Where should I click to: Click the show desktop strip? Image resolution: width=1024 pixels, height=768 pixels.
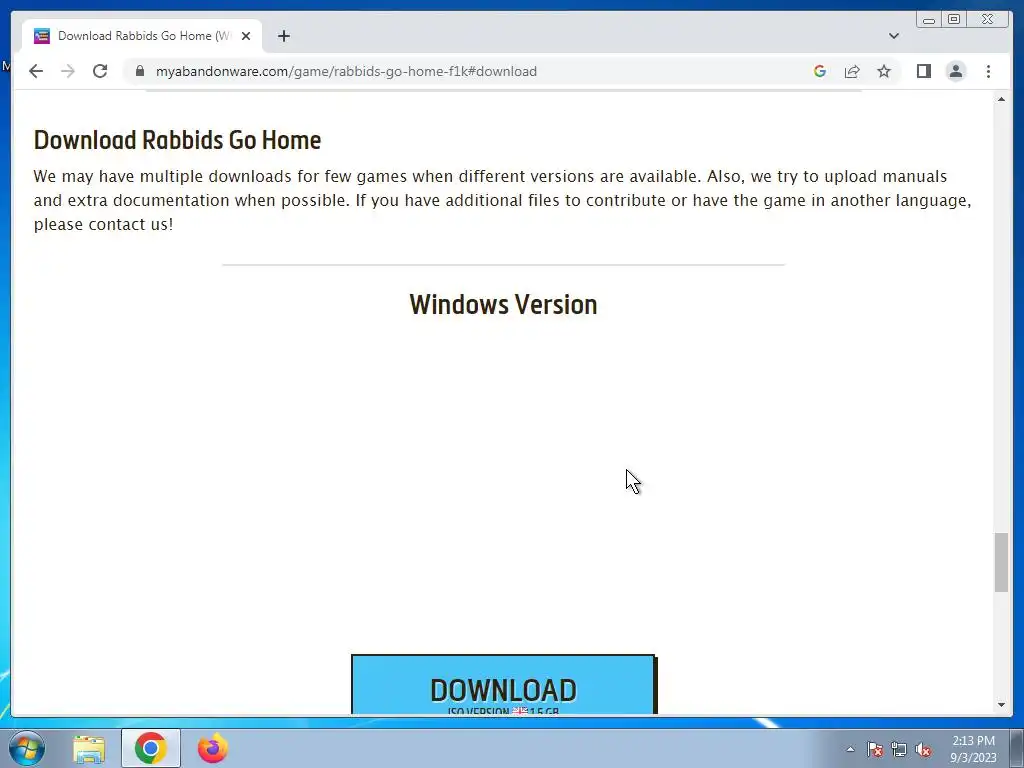(x=1017, y=748)
